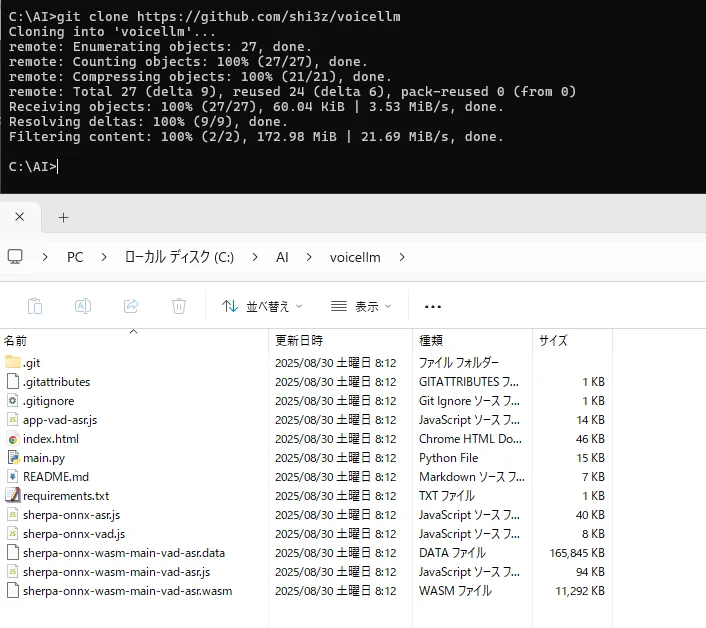Click the rename icon in the toolbar
The width and height of the screenshot is (706, 628).
point(83,306)
